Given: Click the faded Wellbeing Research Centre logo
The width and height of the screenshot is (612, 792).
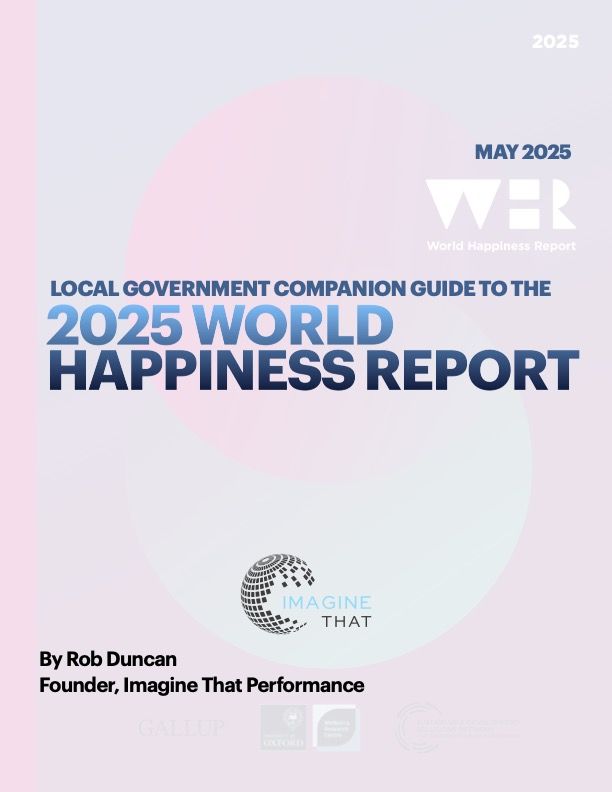Looking at the screenshot, I should [x=336, y=727].
